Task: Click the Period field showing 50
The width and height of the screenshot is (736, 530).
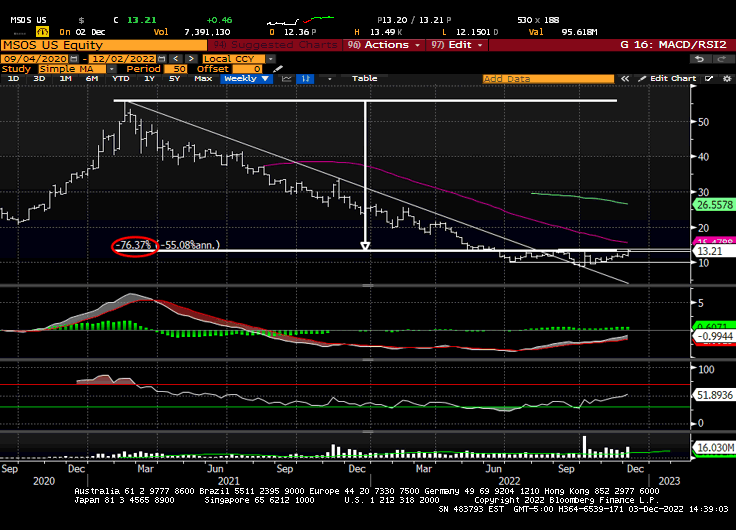Action: click(176, 69)
